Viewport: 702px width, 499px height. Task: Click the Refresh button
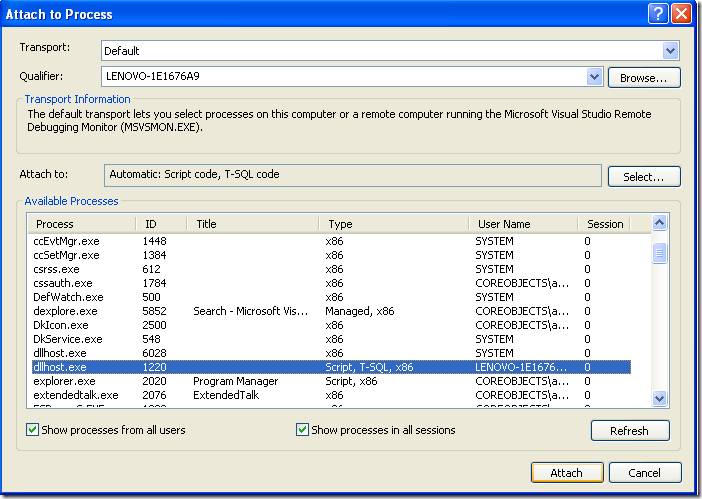coord(629,431)
